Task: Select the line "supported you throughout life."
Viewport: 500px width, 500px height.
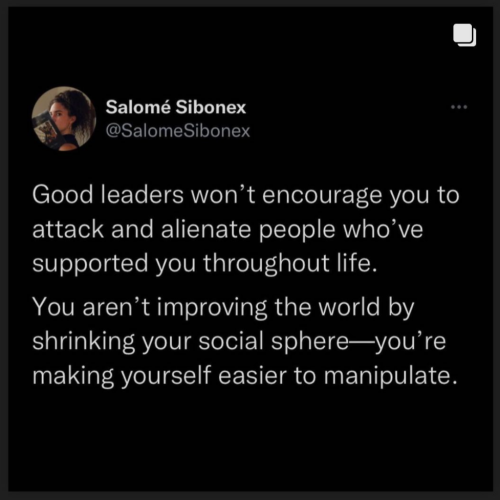Action: [205, 264]
